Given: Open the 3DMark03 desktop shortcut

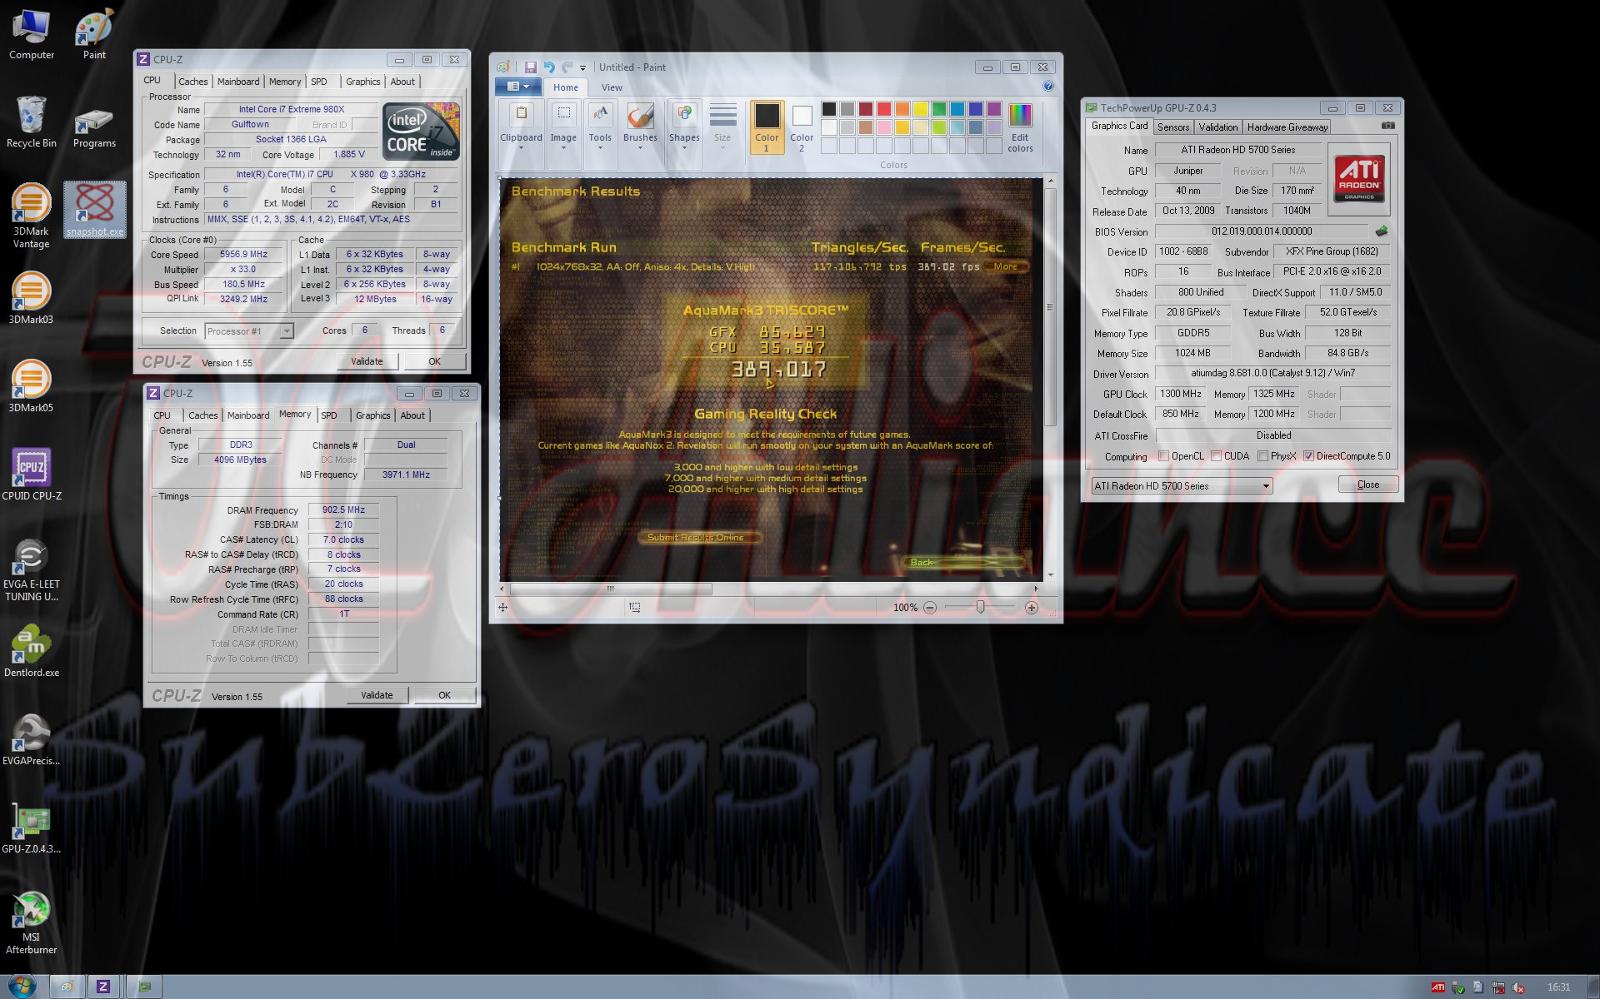Looking at the screenshot, I should click(x=31, y=297).
